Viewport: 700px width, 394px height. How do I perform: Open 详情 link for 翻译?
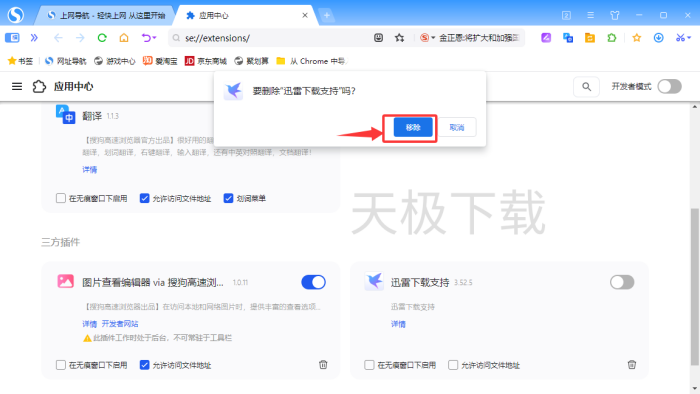click(89, 170)
